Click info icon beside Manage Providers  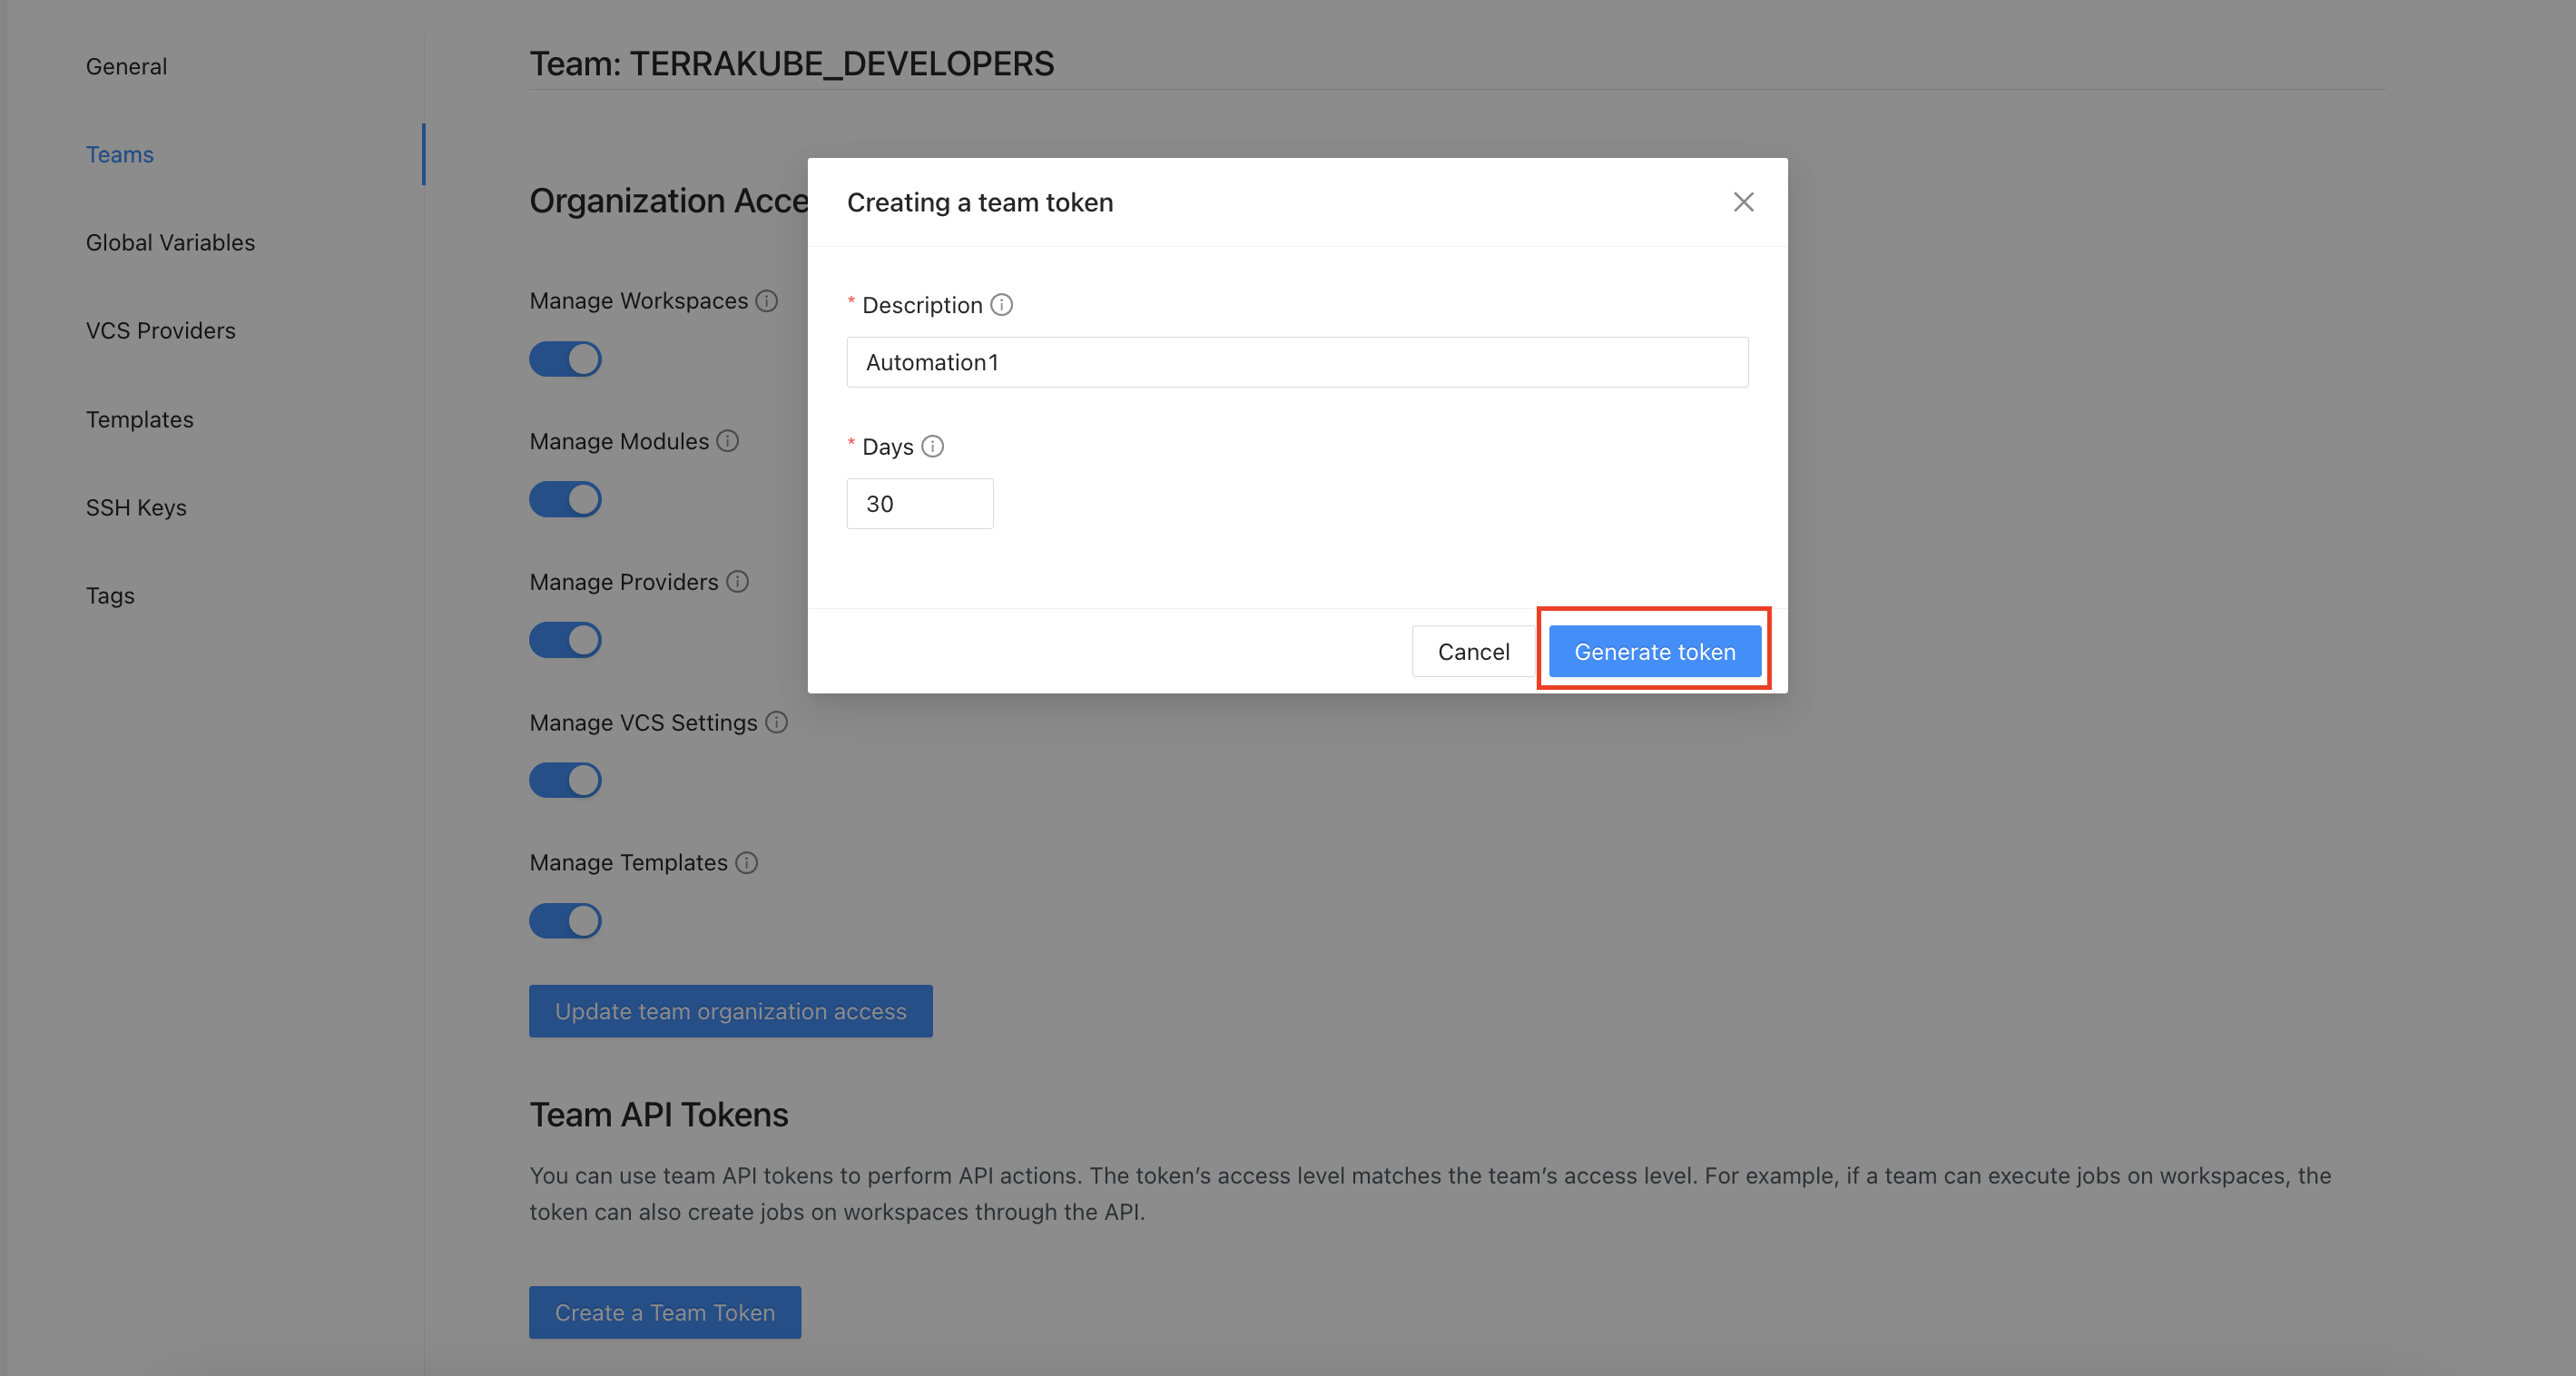coord(737,582)
